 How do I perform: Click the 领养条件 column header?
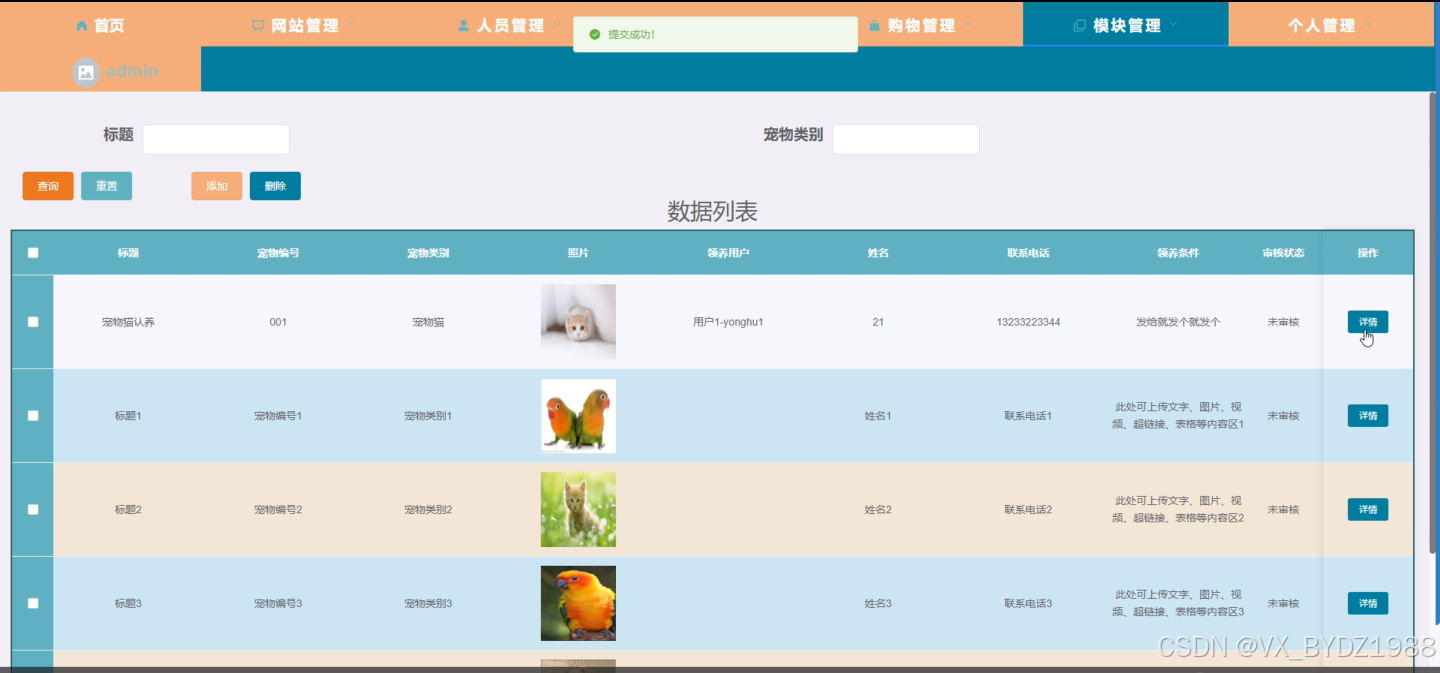[1178, 253]
